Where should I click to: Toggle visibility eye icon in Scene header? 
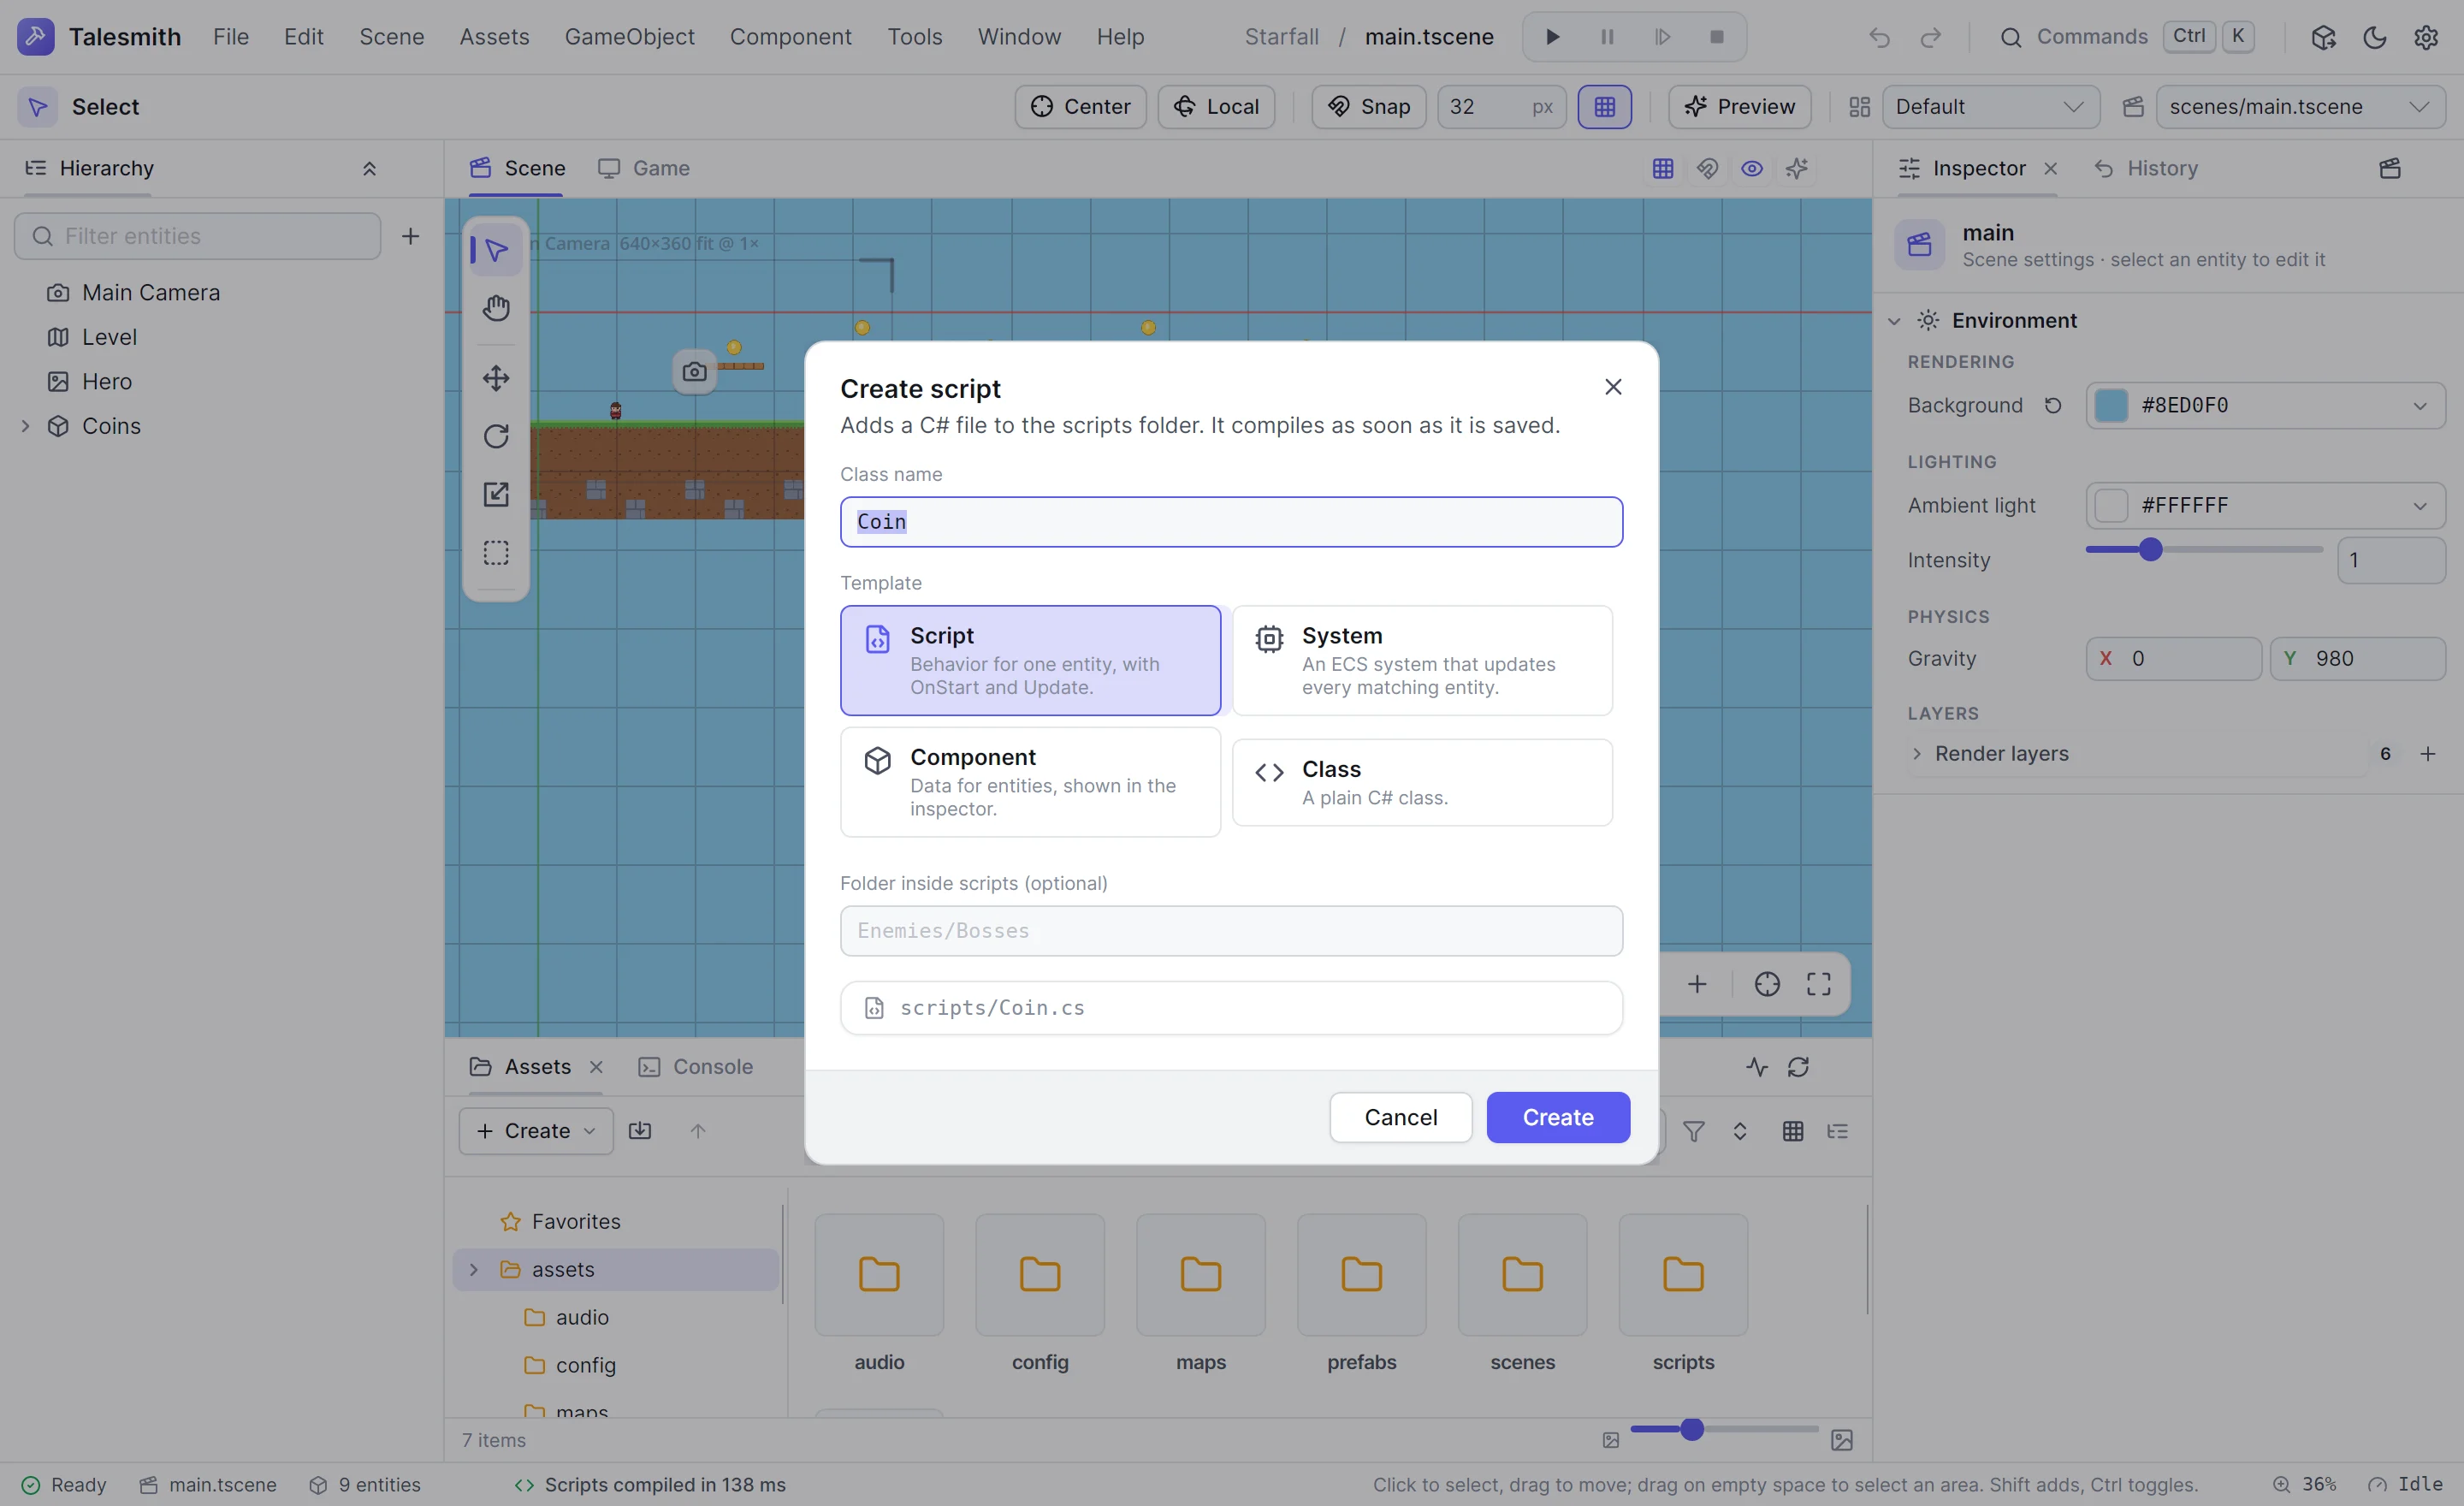(x=1752, y=168)
